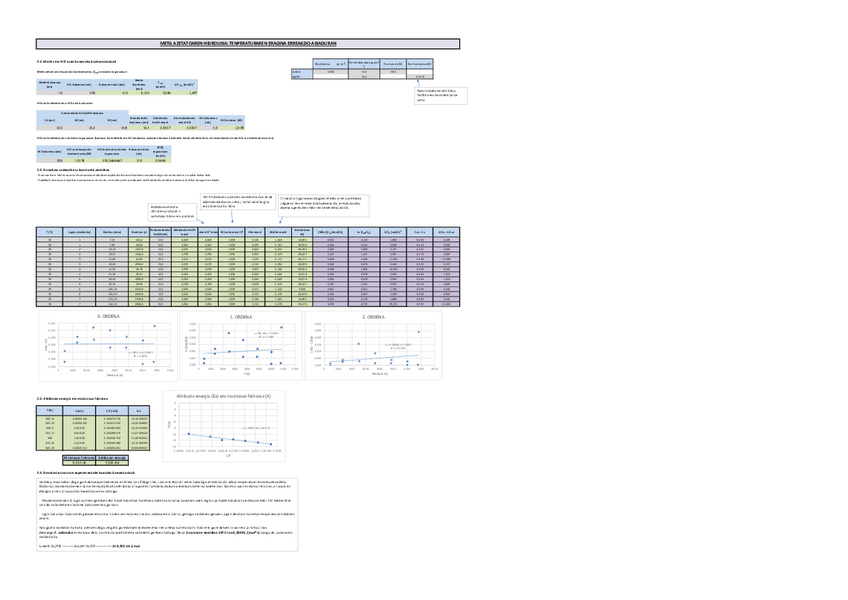
Task: Select the '1. ORDENA' chart title
Action: point(240,317)
